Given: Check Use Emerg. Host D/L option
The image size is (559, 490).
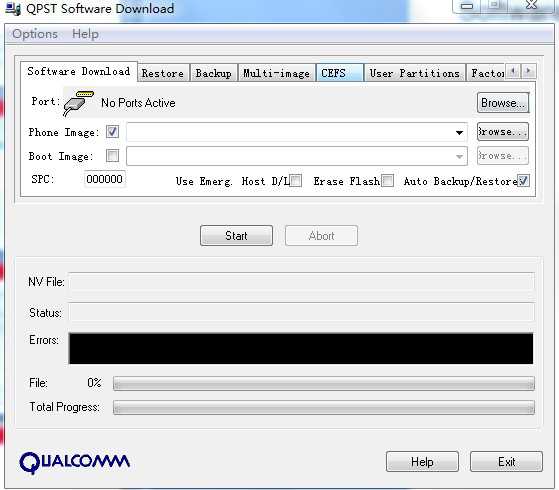Looking at the screenshot, I should pos(296,180).
